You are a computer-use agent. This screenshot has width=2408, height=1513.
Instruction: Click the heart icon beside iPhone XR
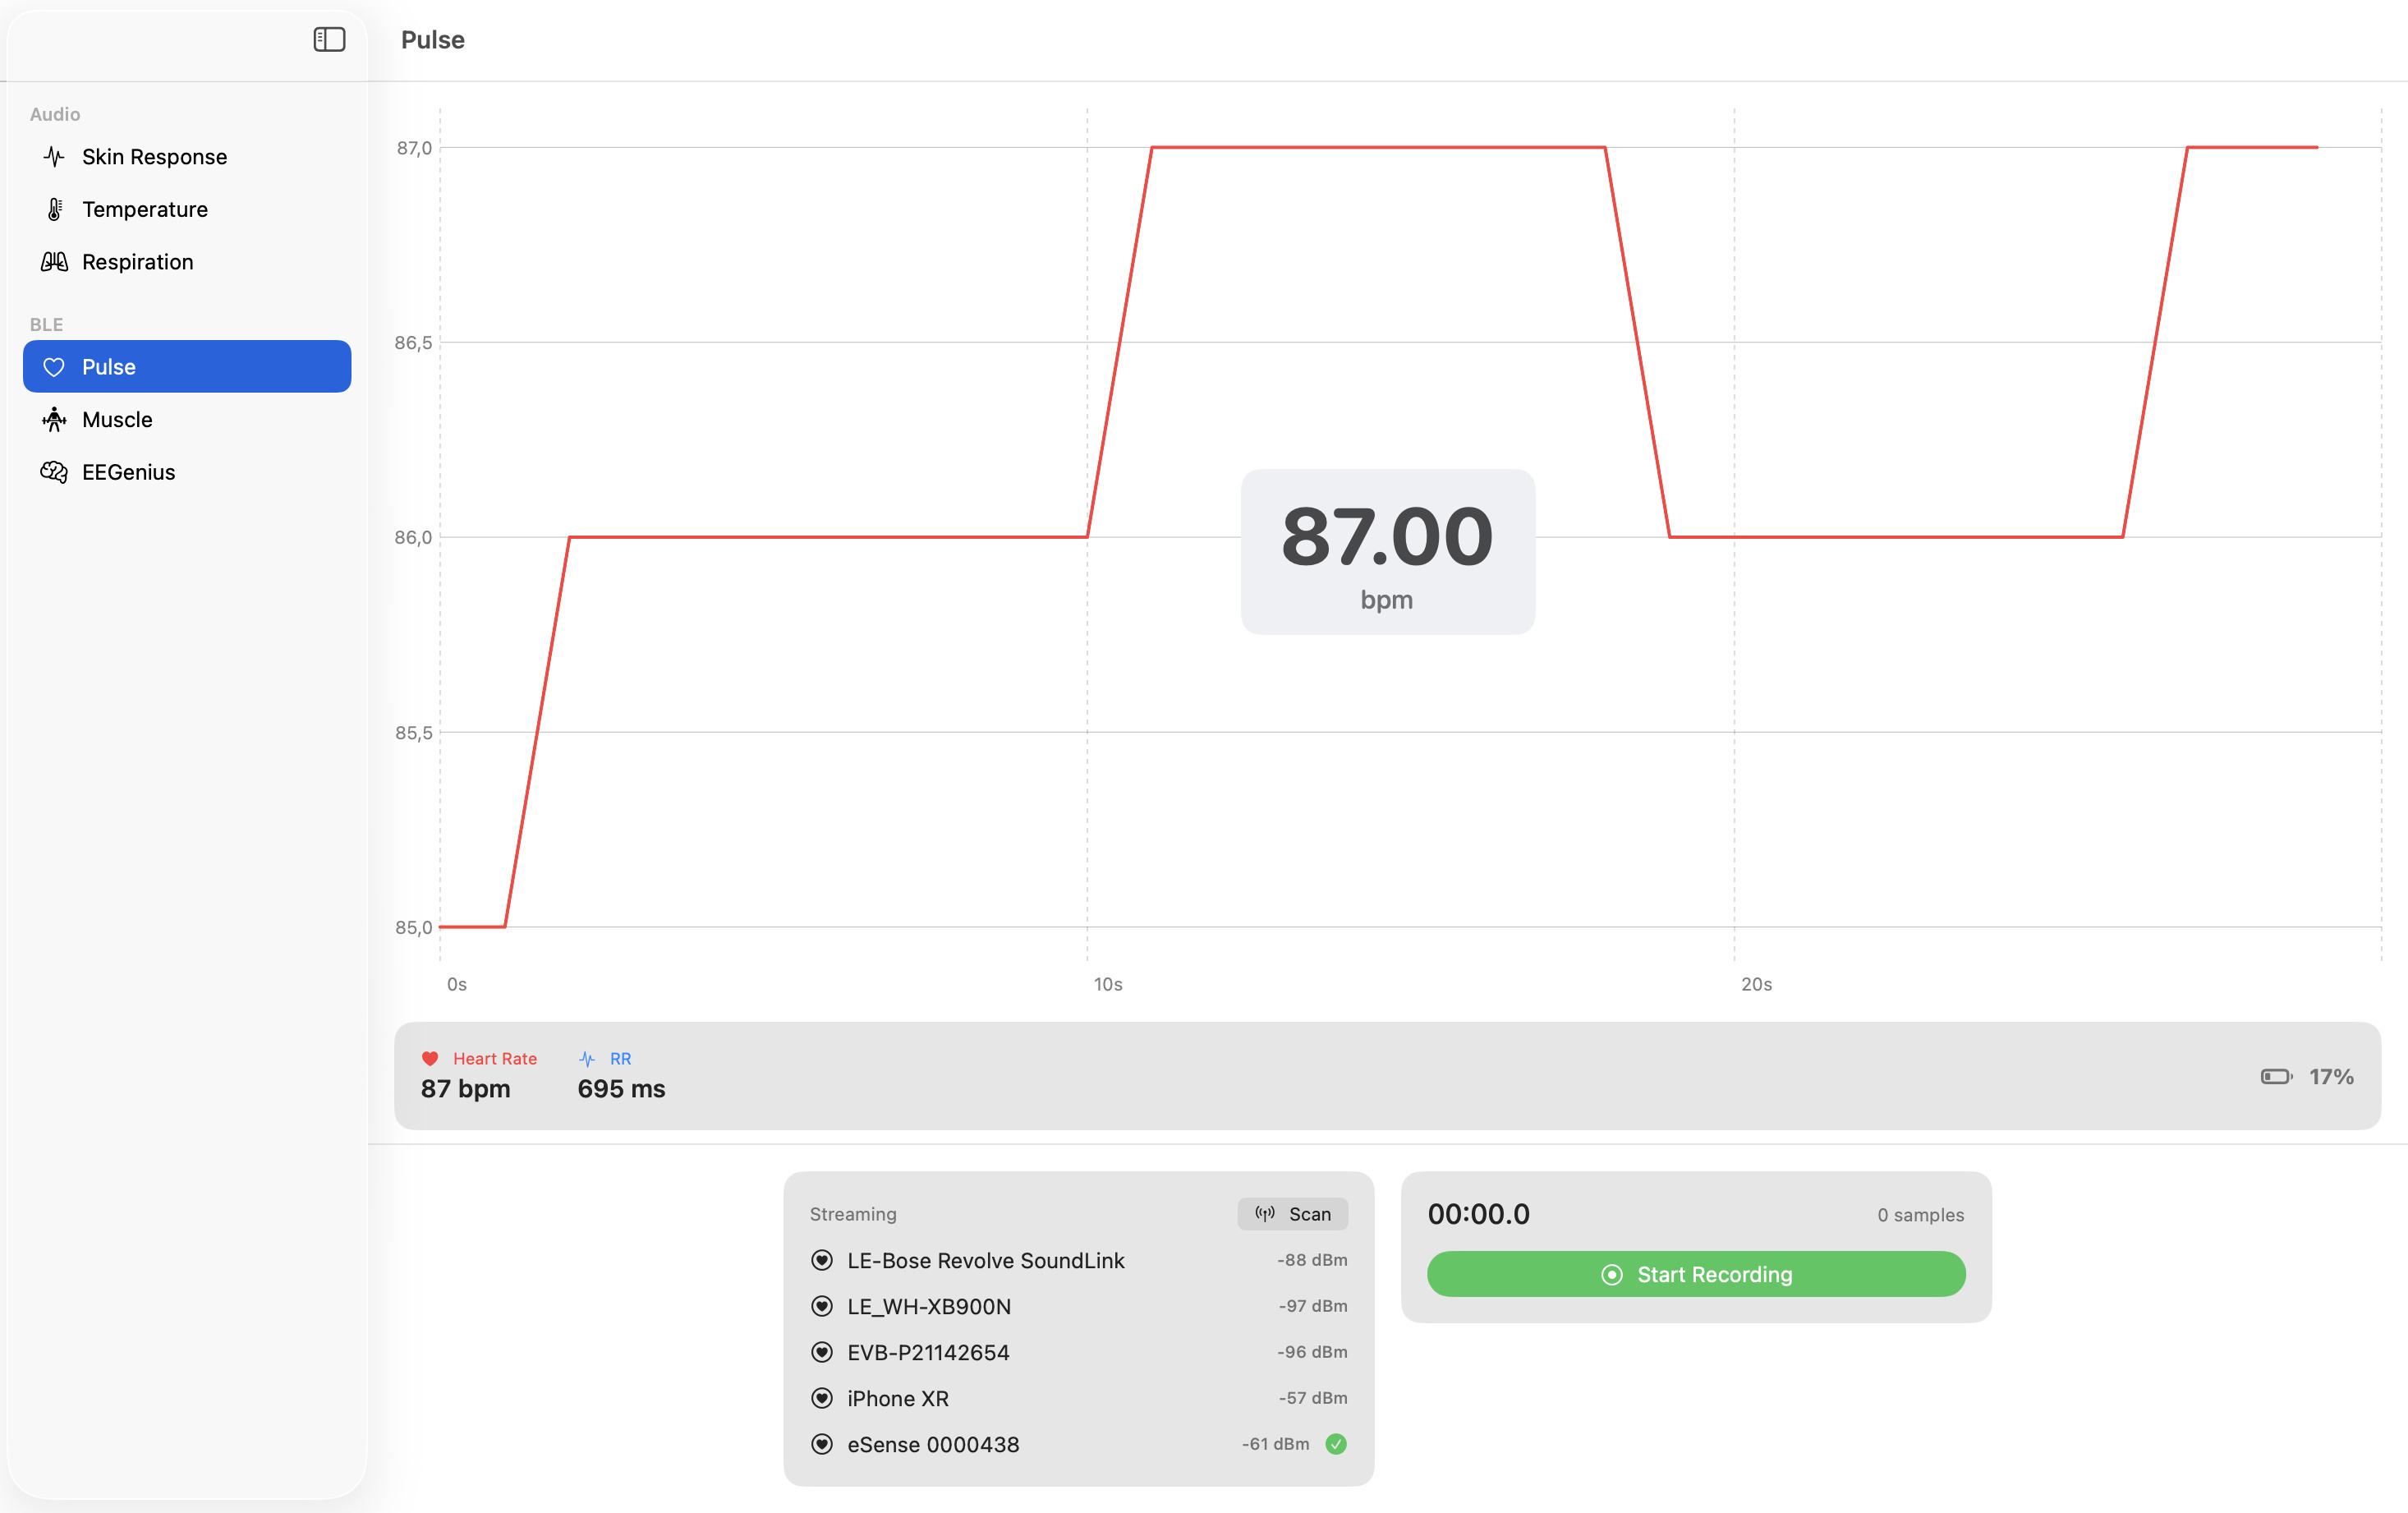point(822,1398)
